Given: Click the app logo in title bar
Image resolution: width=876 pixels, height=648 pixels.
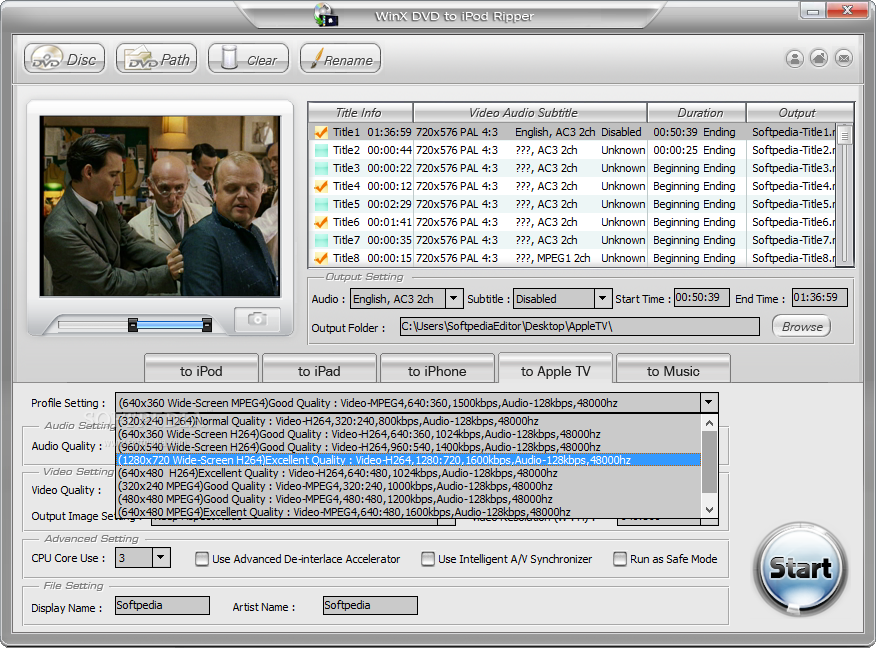Looking at the screenshot, I should (326, 15).
